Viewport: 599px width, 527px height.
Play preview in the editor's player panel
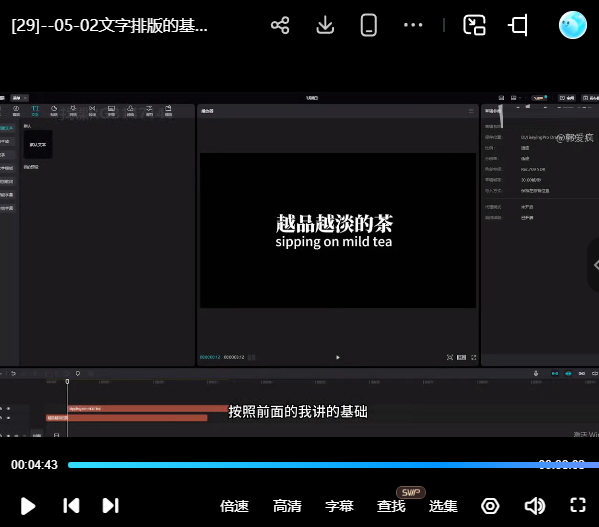pos(338,357)
